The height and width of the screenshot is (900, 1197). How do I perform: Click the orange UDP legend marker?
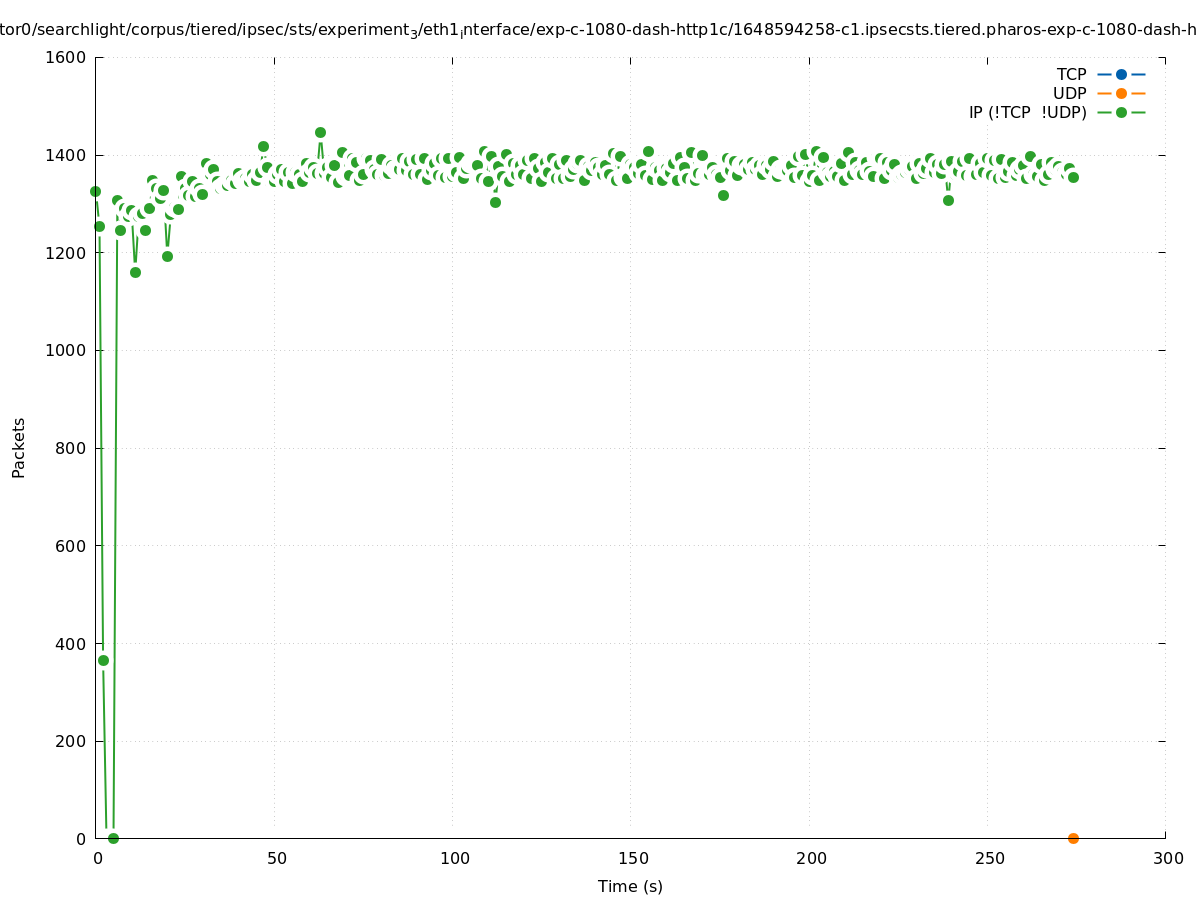[1121, 93]
